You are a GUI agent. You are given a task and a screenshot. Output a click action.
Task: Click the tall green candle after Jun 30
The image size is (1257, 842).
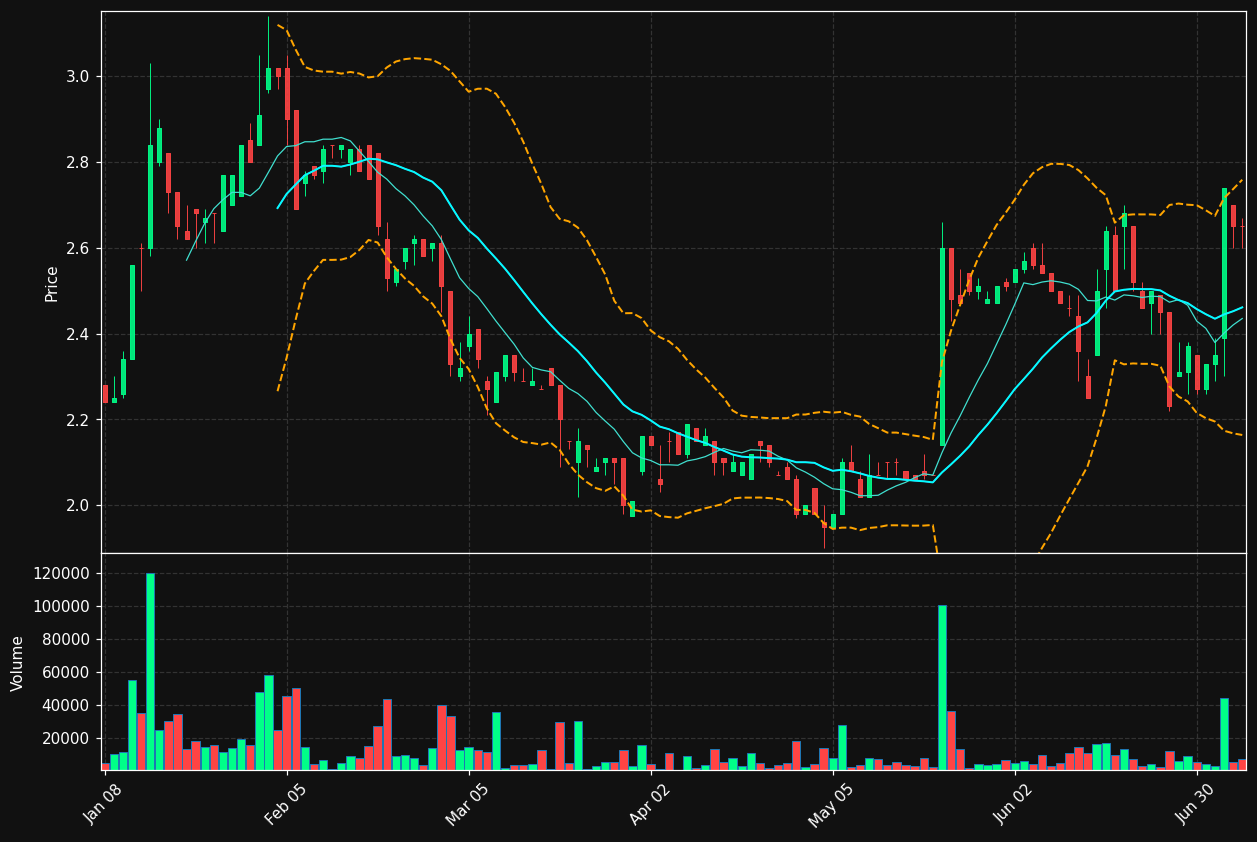click(x=1224, y=263)
